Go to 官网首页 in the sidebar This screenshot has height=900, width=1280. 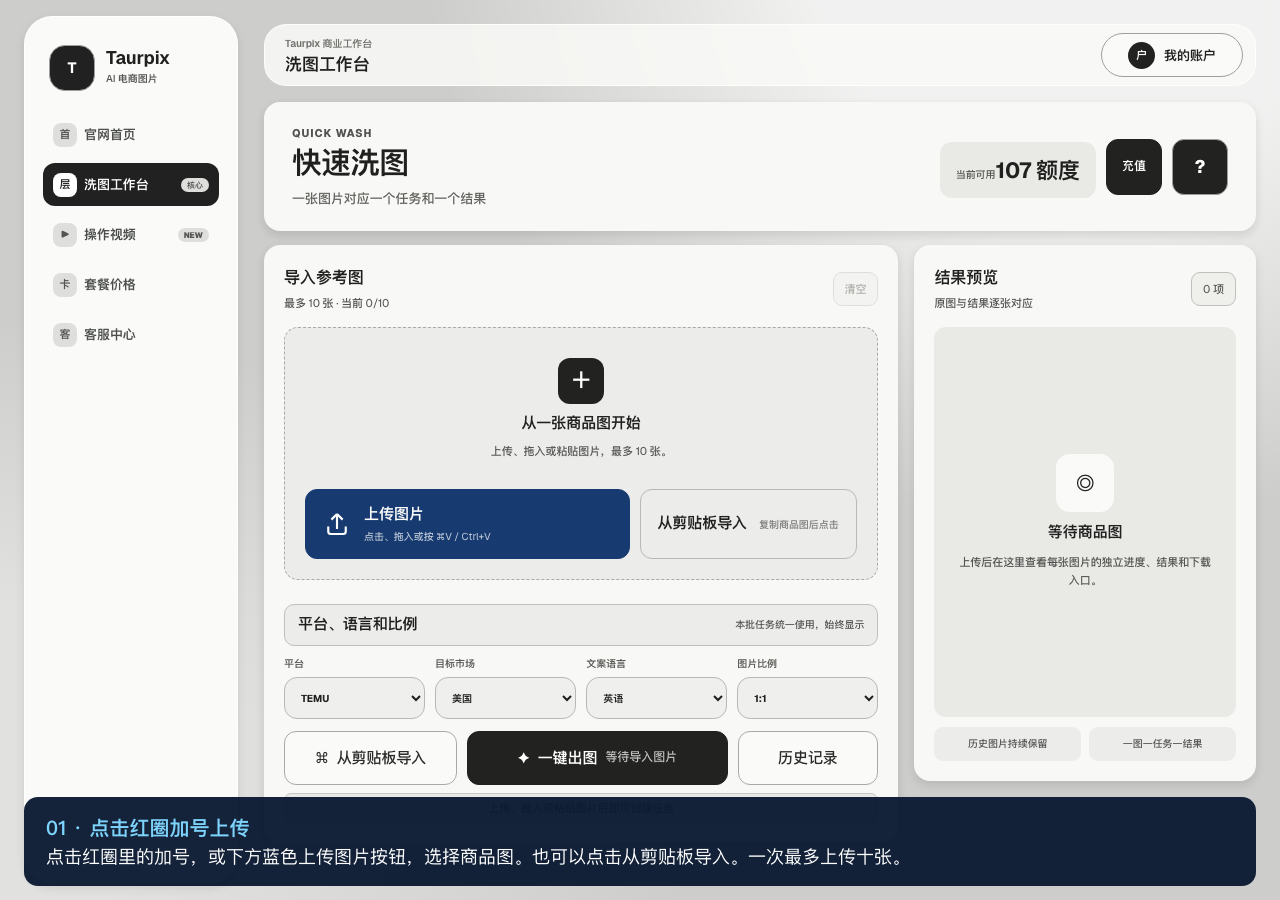coord(131,134)
